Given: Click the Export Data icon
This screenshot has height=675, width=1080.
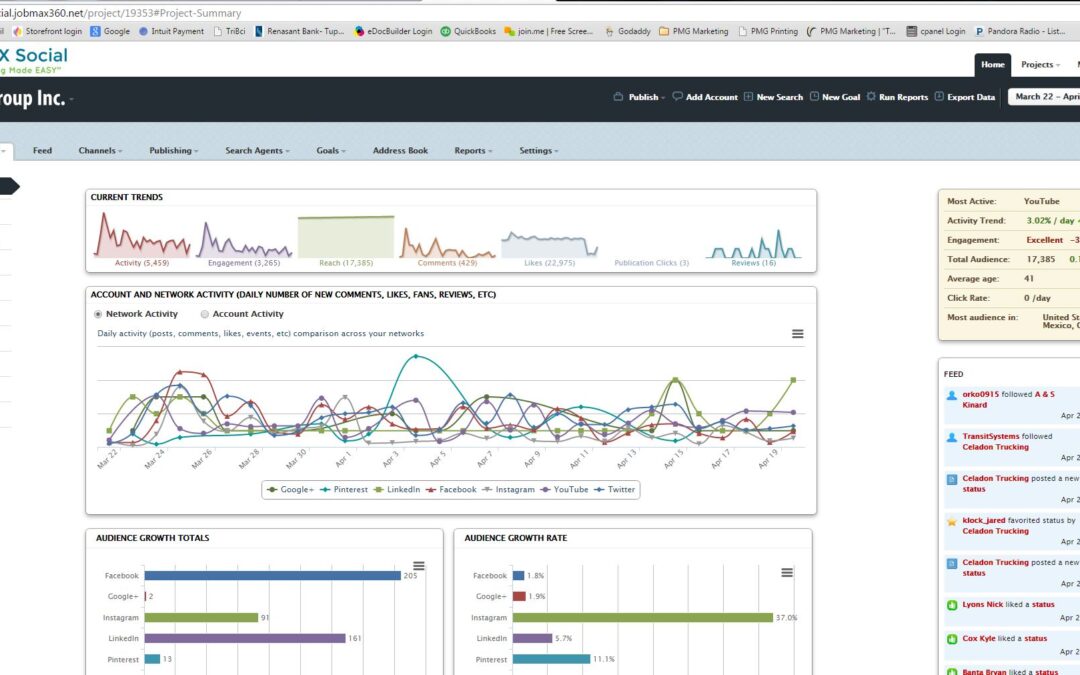Looking at the screenshot, I should (x=939, y=97).
